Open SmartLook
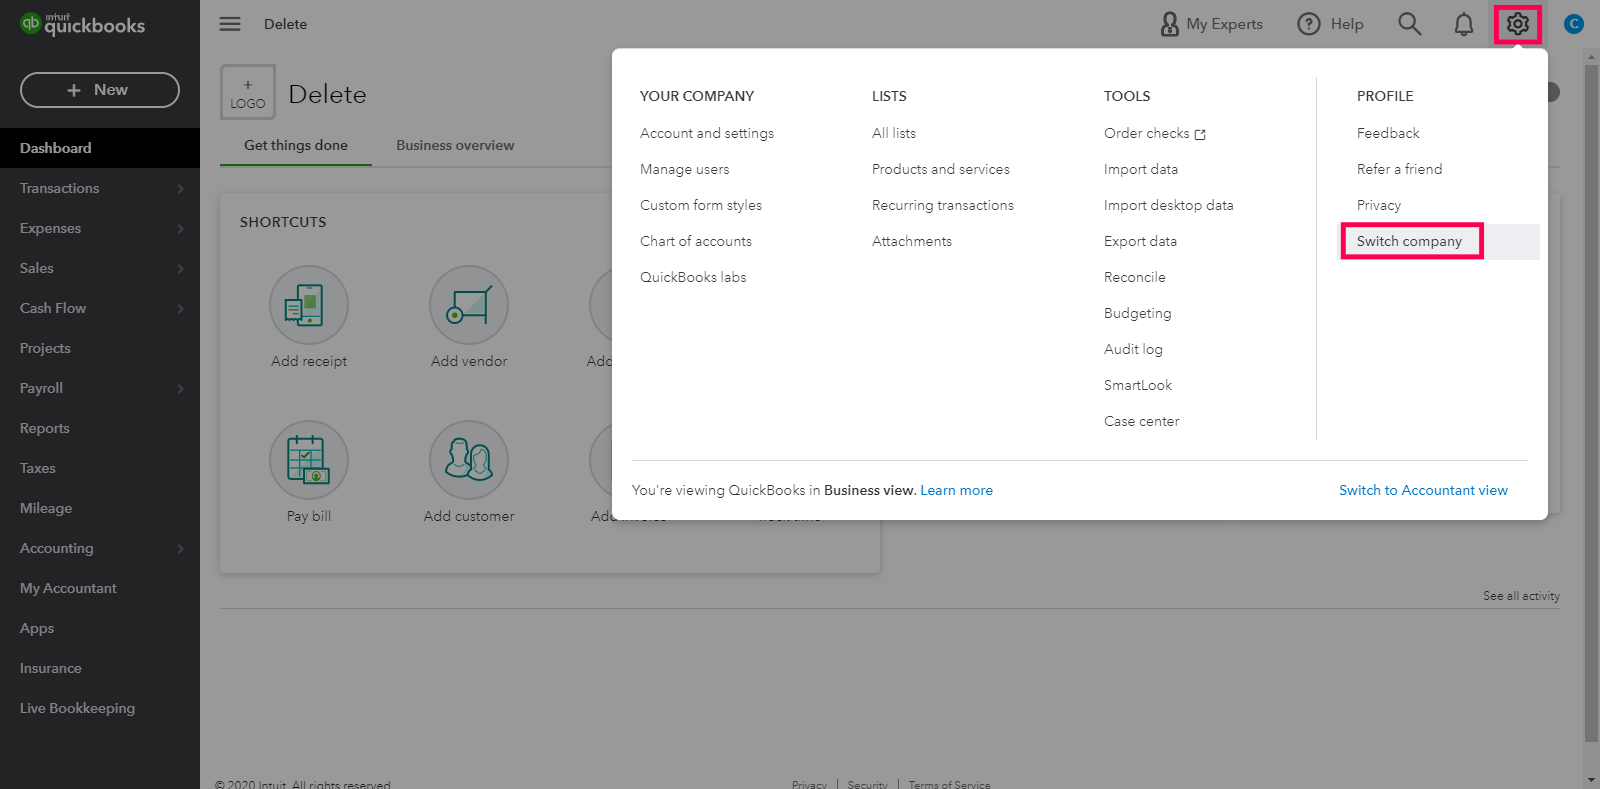 (1138, 385)
